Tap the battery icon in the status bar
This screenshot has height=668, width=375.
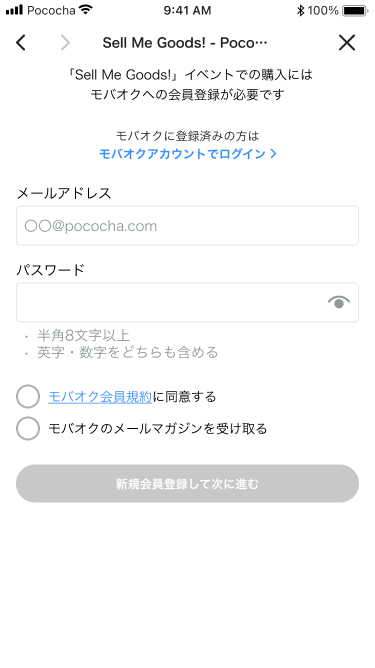[x=356, y=10]
